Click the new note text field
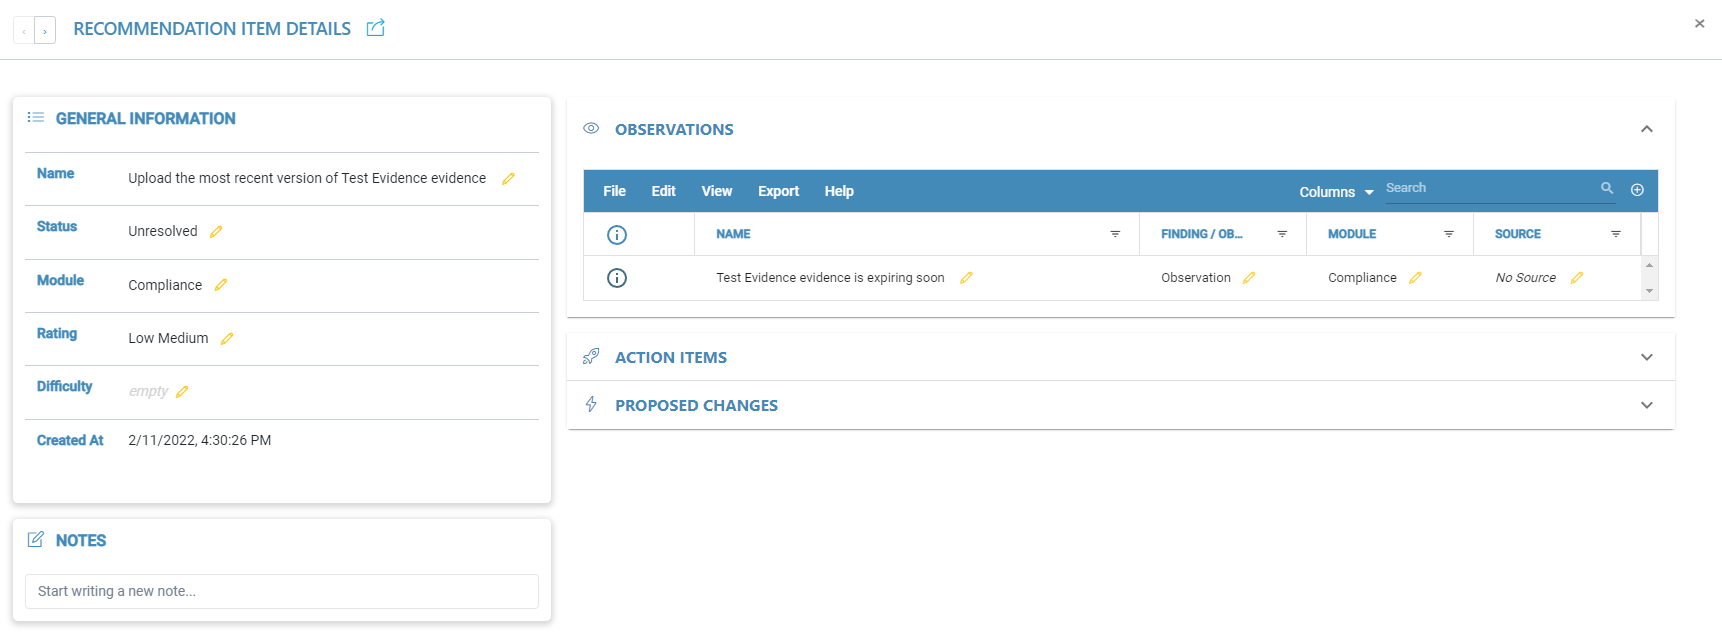 281,591
